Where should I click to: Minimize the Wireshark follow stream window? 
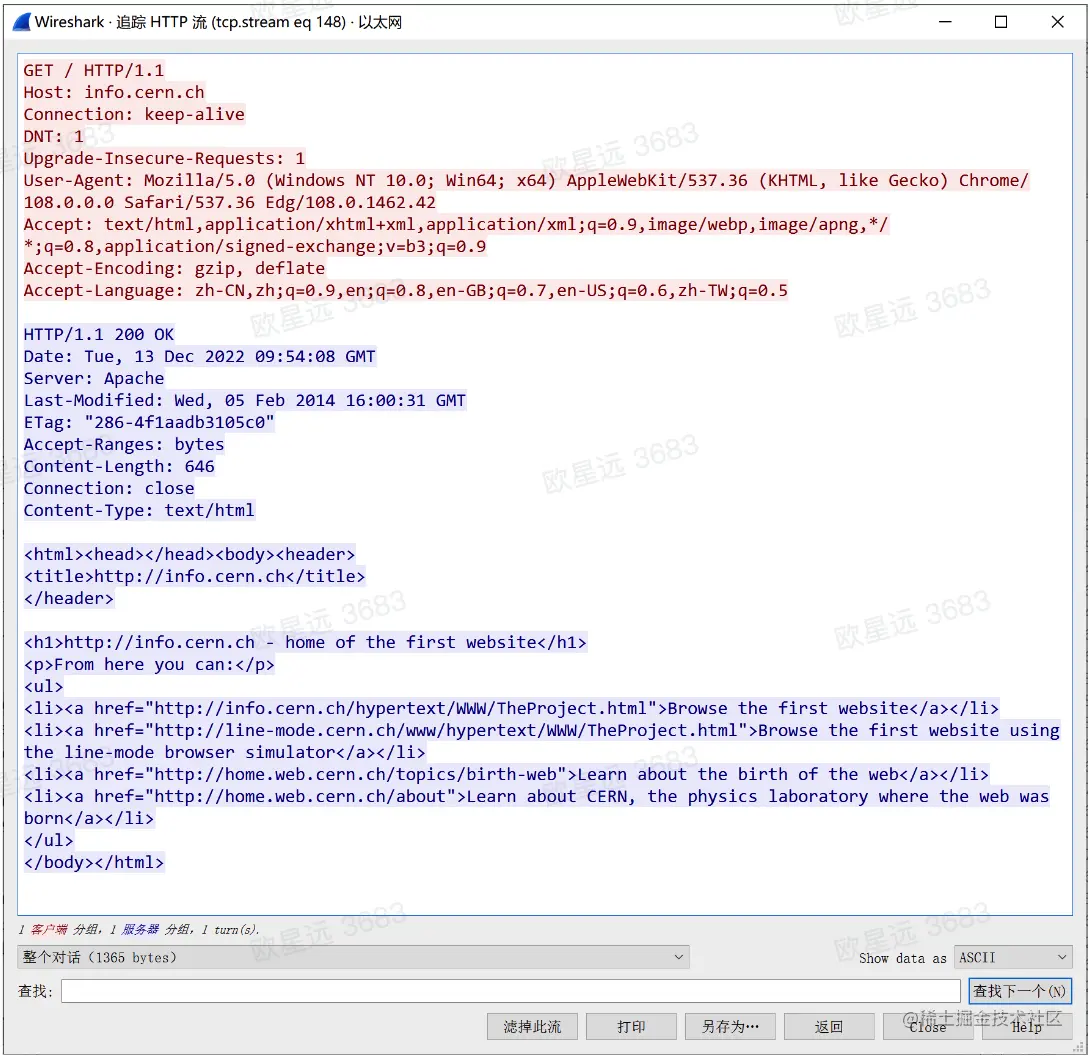[945, 22]
